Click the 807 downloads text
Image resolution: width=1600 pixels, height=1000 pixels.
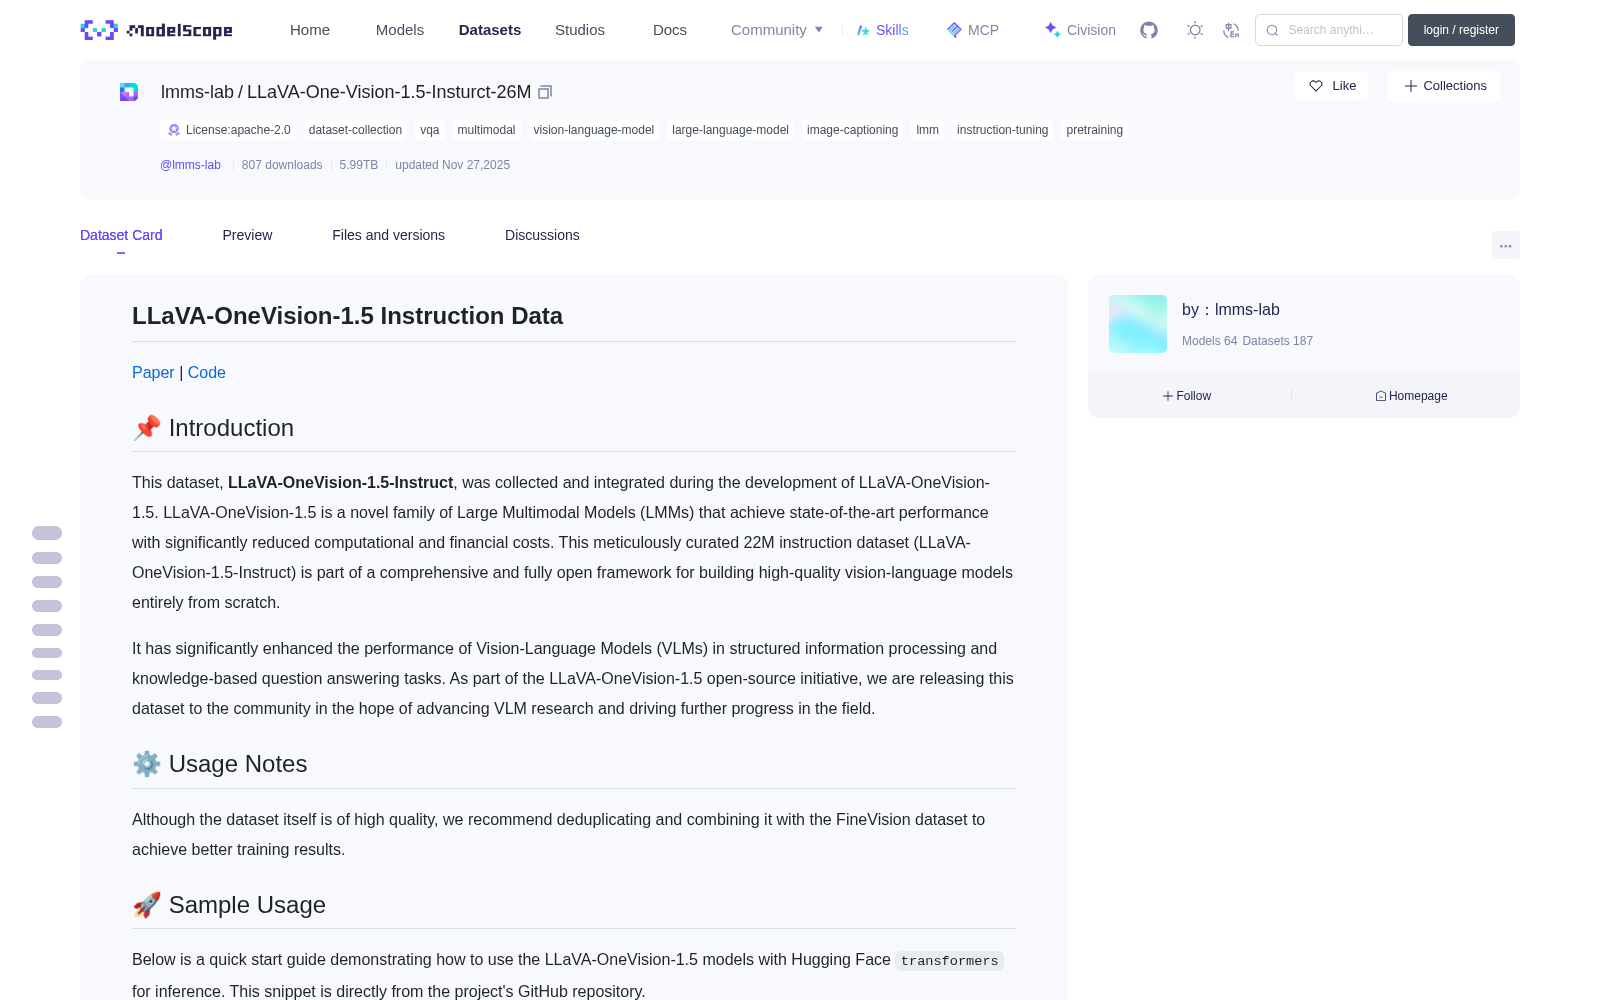[x=282, y=165]
